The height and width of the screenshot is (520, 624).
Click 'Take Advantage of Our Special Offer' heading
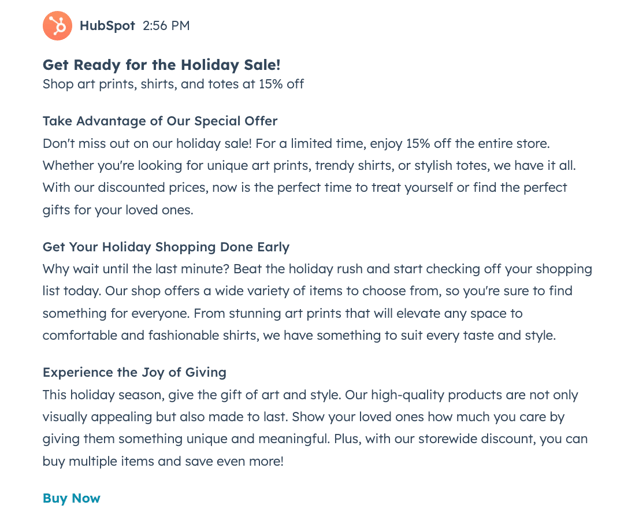164,121
